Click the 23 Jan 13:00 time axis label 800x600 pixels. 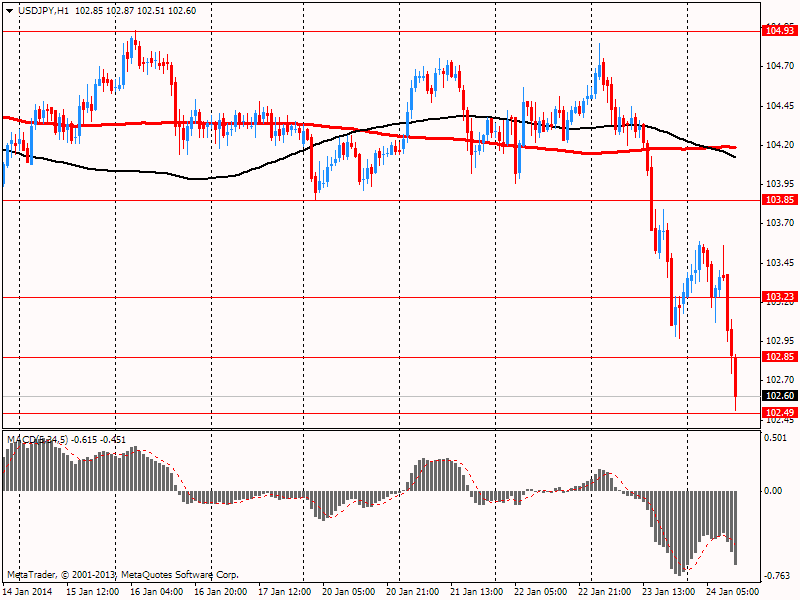click(x=668, y=591)
